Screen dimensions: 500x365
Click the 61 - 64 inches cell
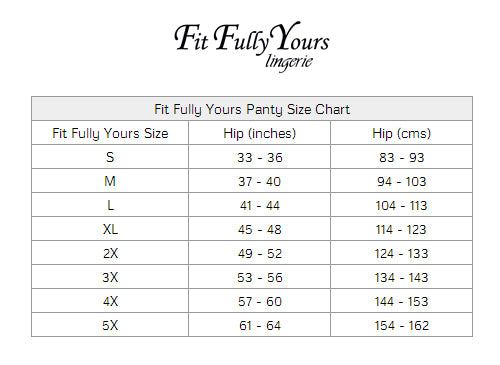[259, 325]
